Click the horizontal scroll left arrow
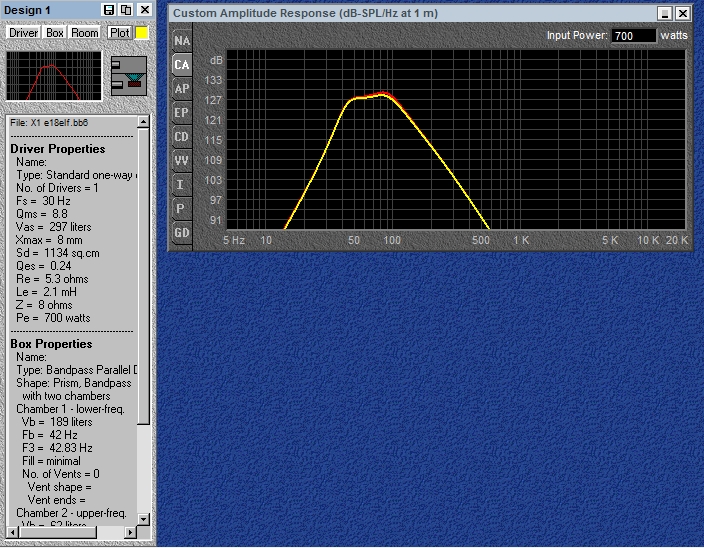704x548 pixels. pyautogui.click(x=13, y=532)
